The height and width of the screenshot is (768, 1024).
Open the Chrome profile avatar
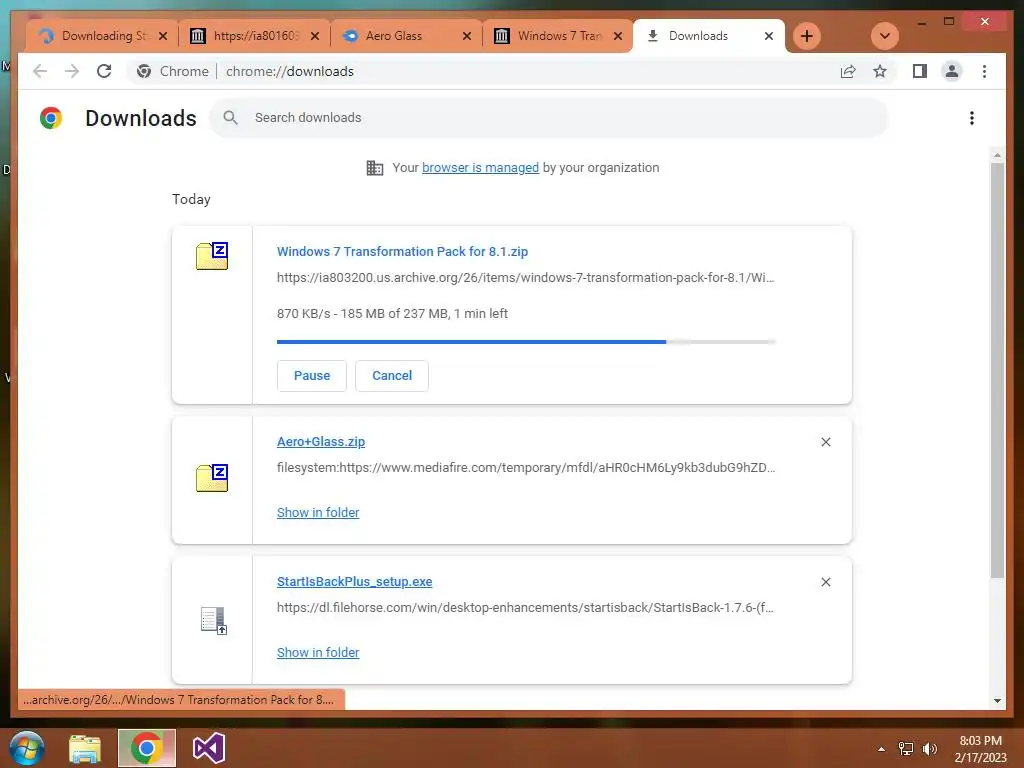pos(952,71)
